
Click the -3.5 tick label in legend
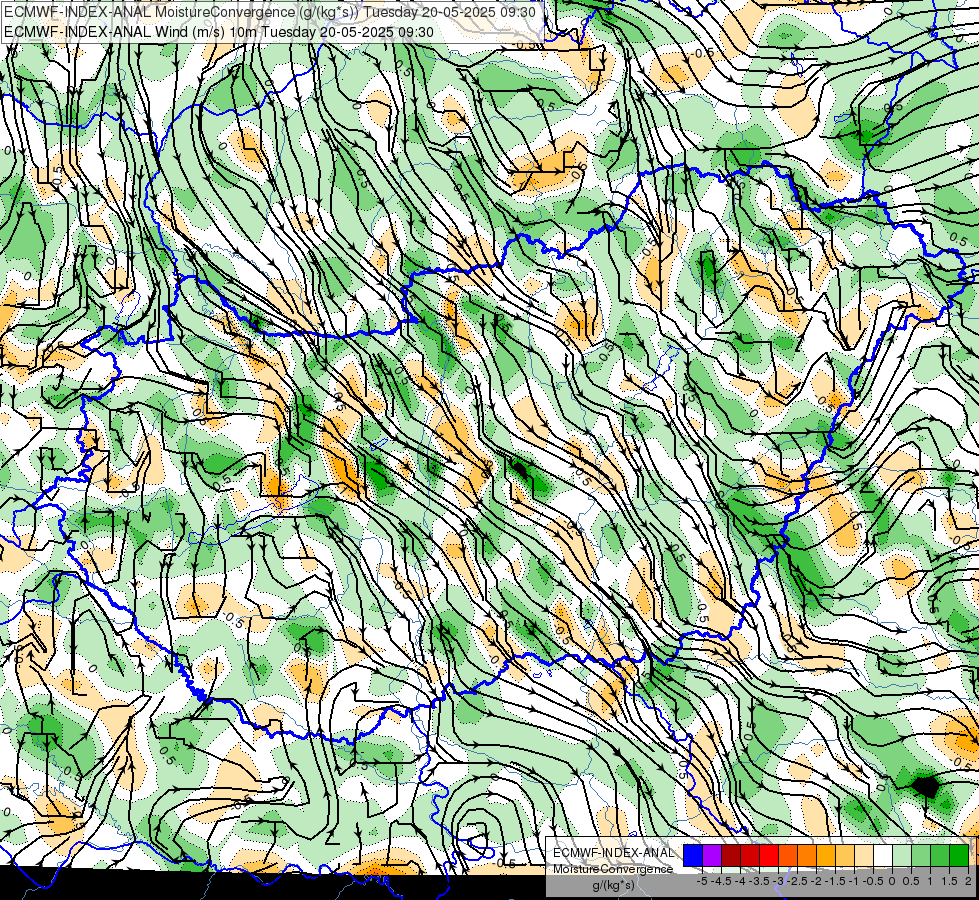click(759, 881)
